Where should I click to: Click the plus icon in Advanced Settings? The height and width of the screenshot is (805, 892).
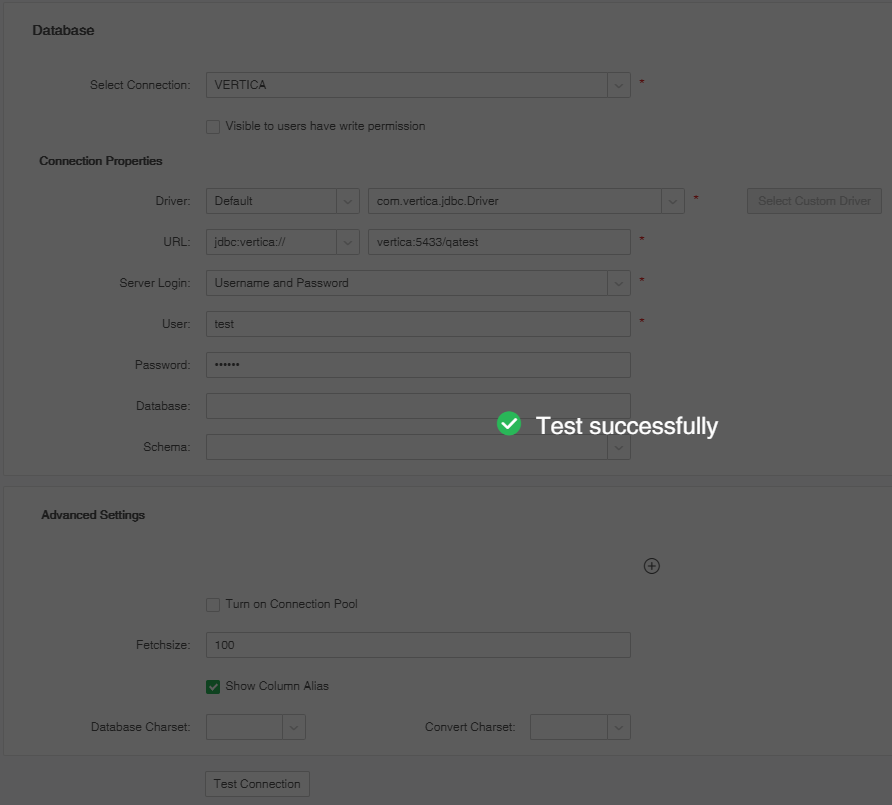(651, 566)
